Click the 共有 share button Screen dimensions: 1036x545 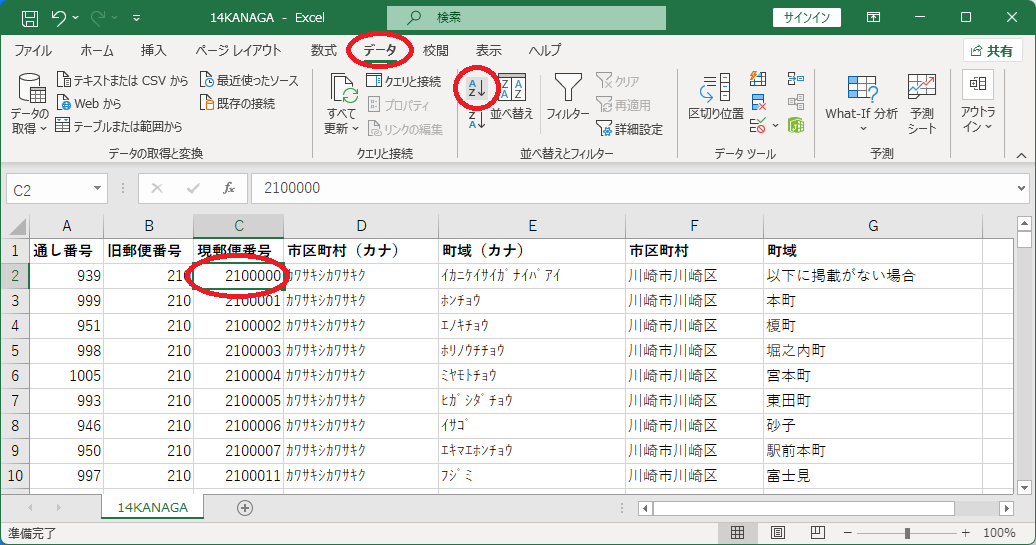coord(992,51)
